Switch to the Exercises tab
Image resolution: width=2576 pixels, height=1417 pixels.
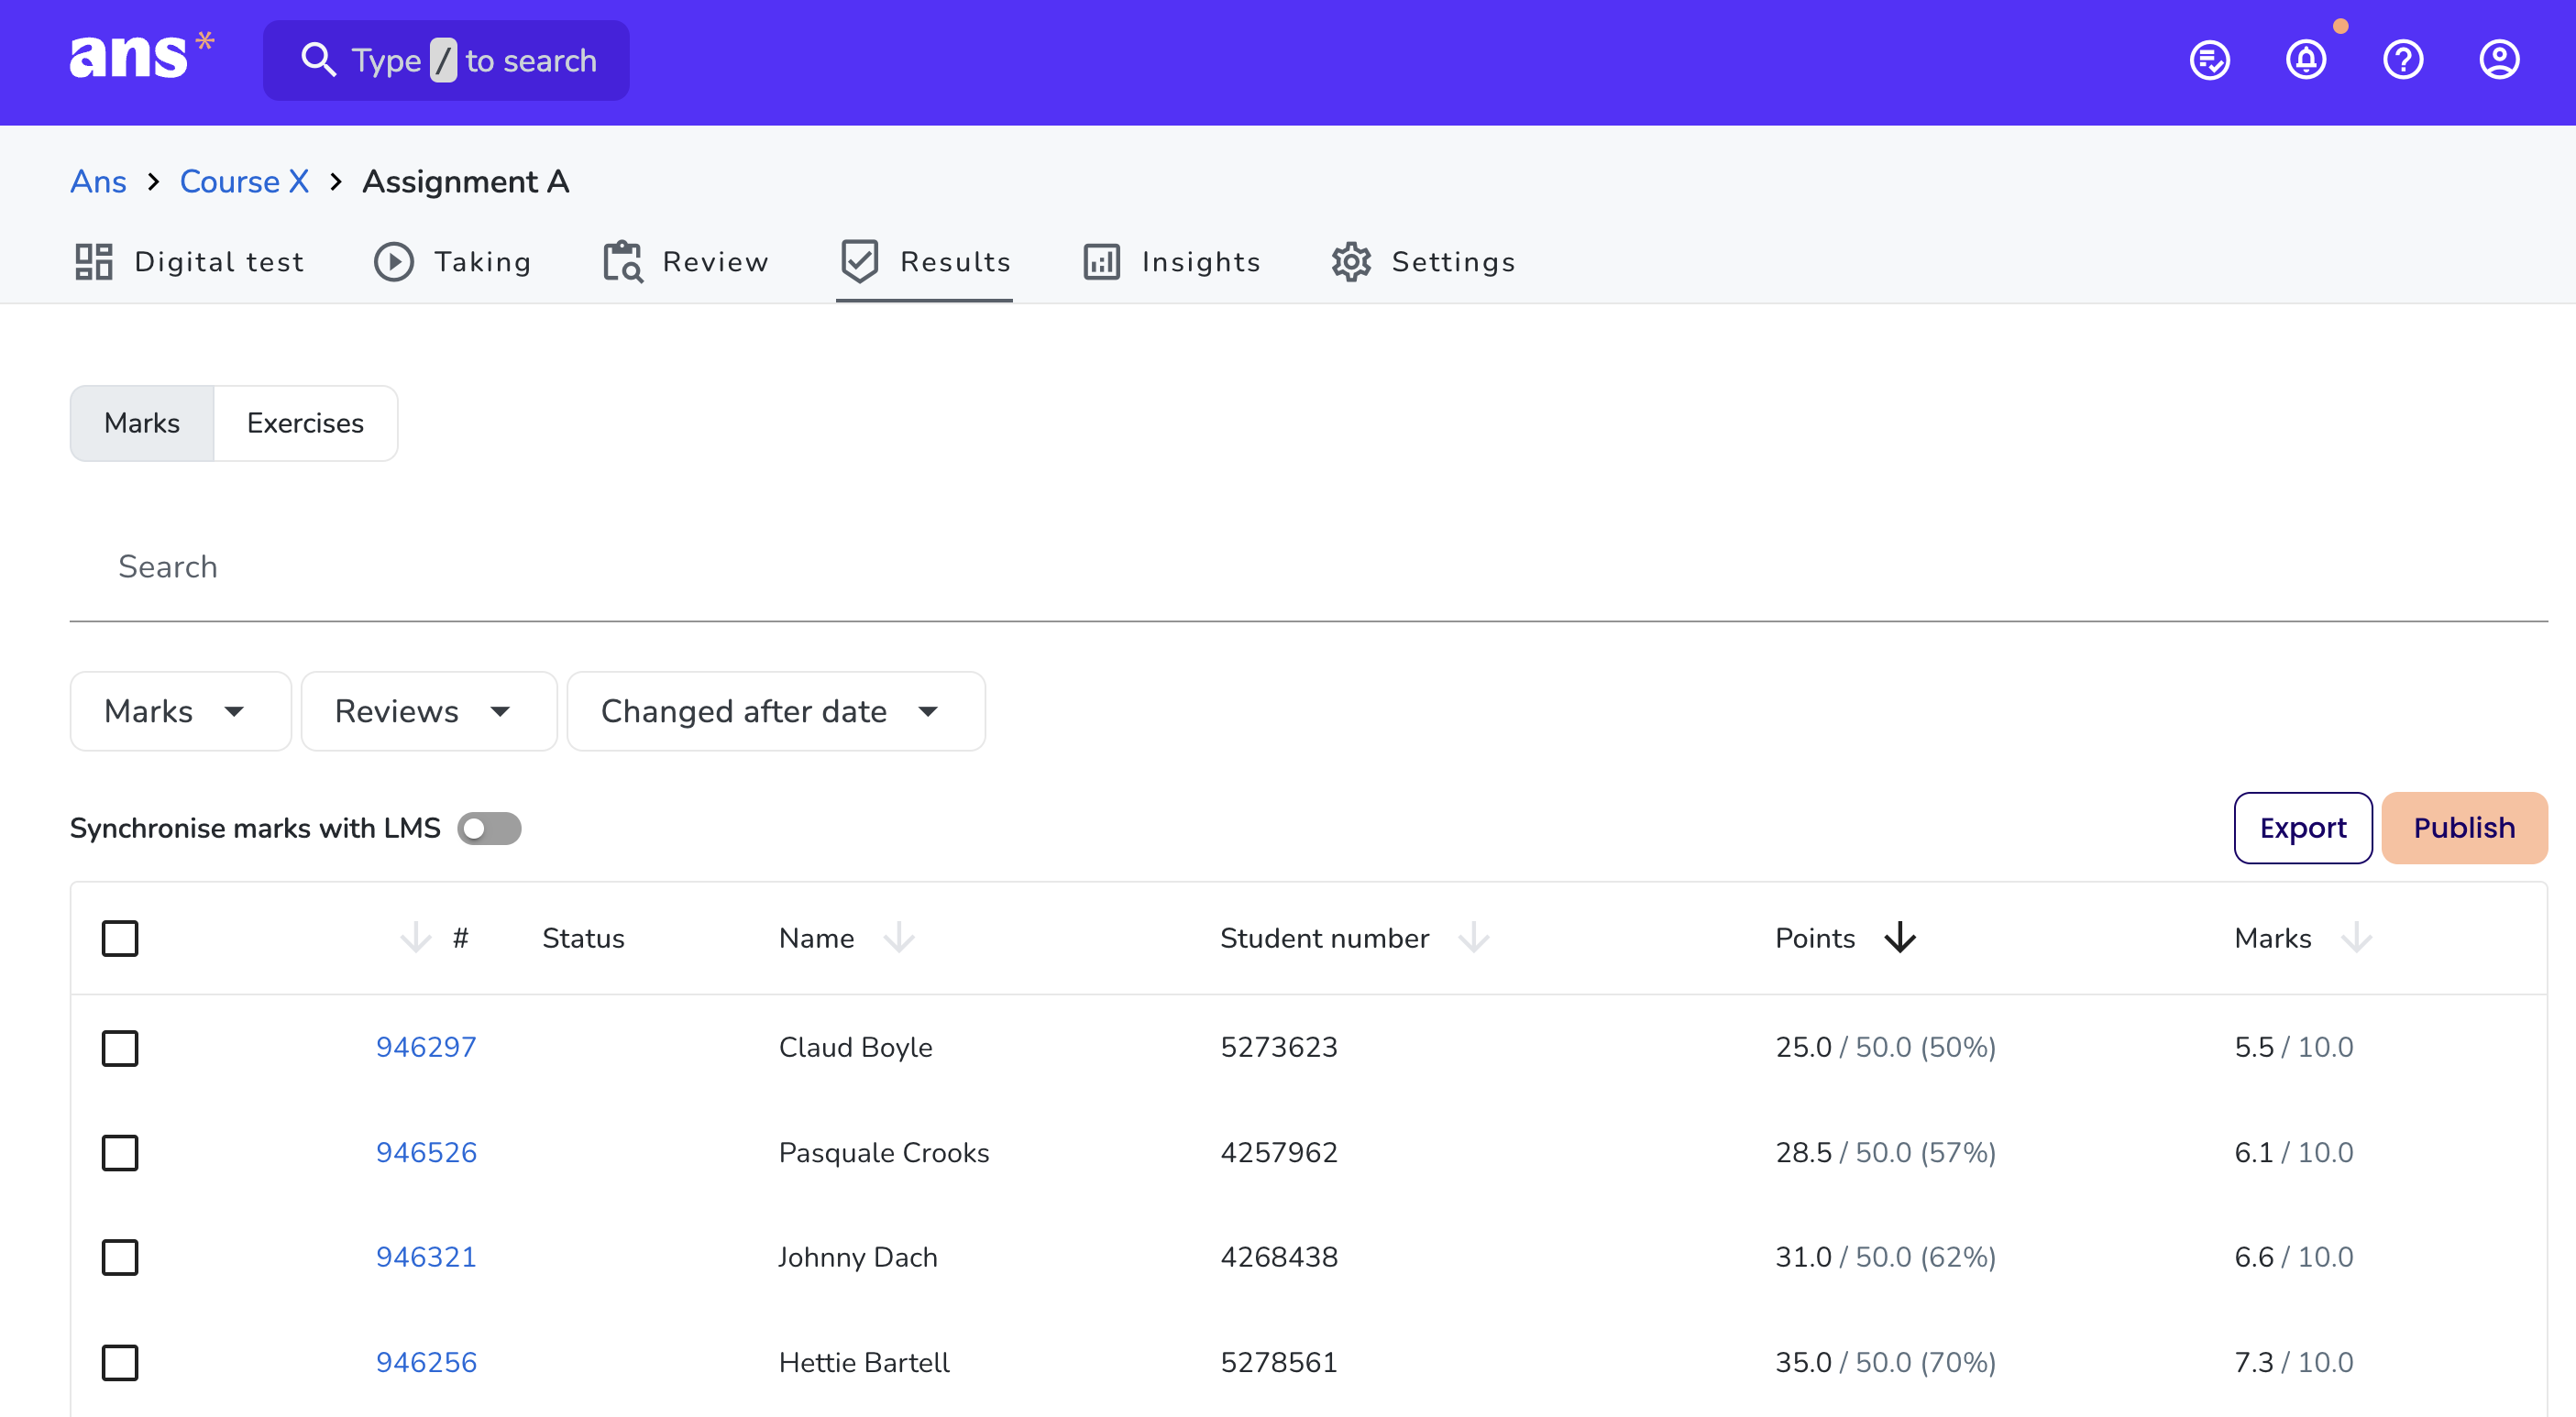(305, 423)
